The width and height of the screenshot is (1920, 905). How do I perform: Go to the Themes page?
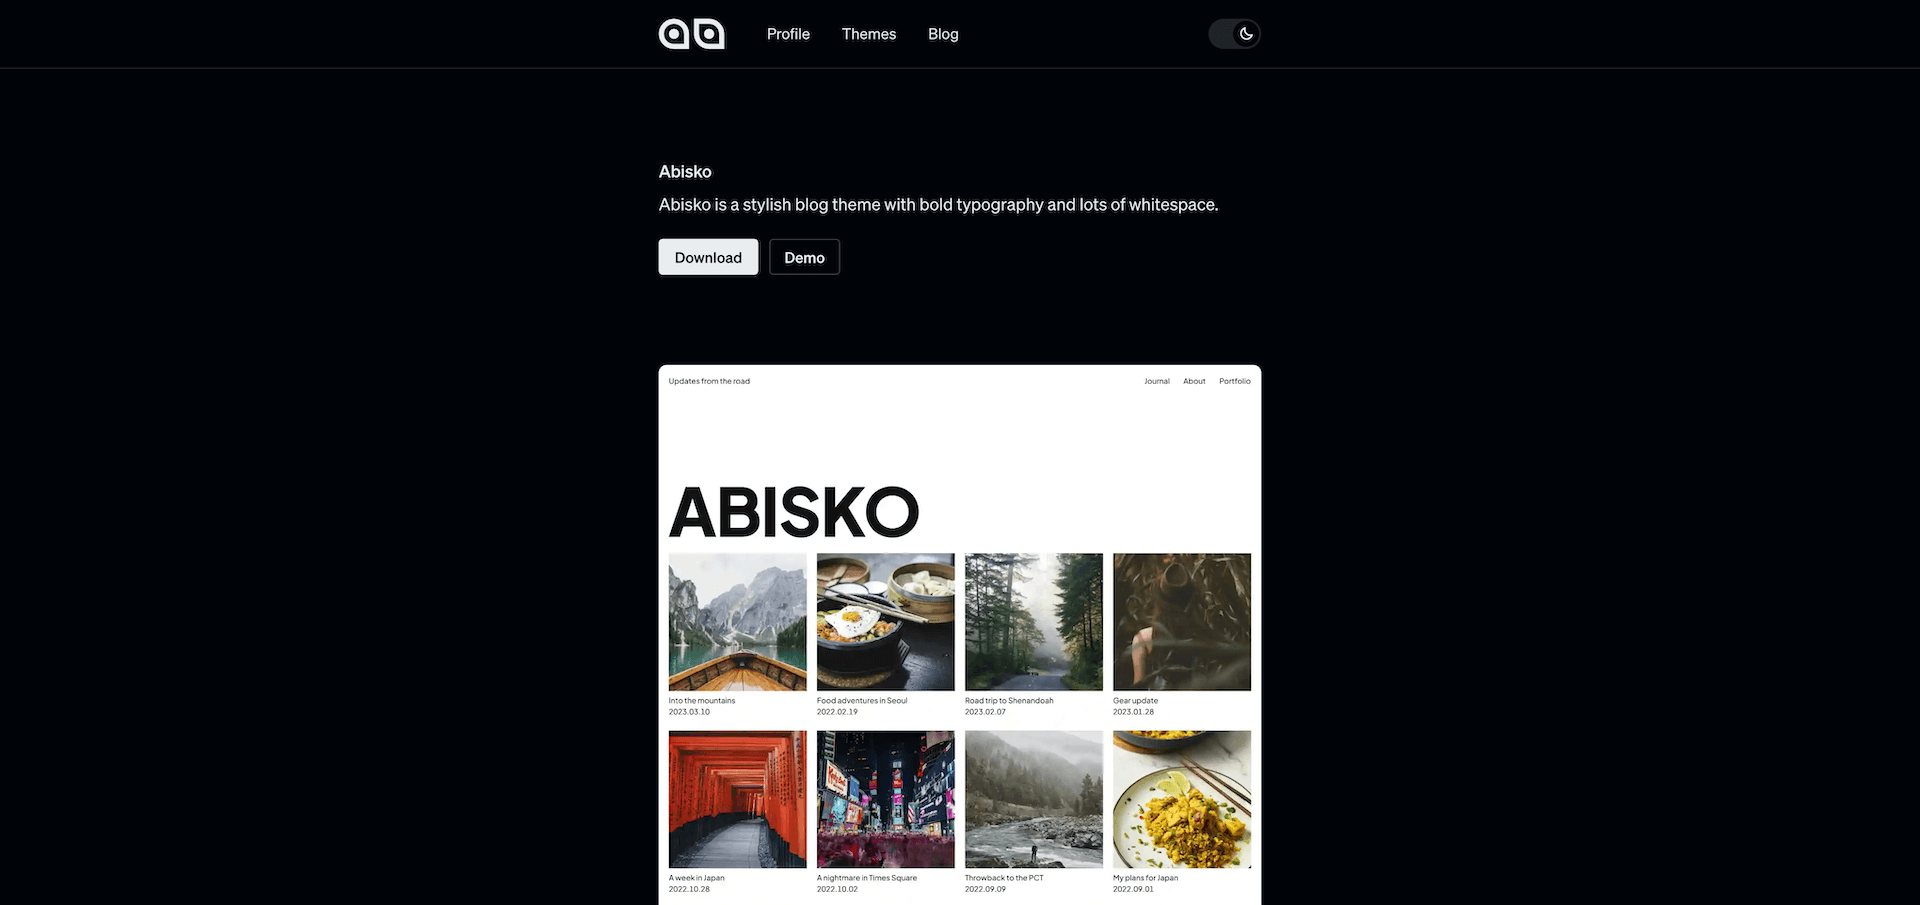coord(869,34)
